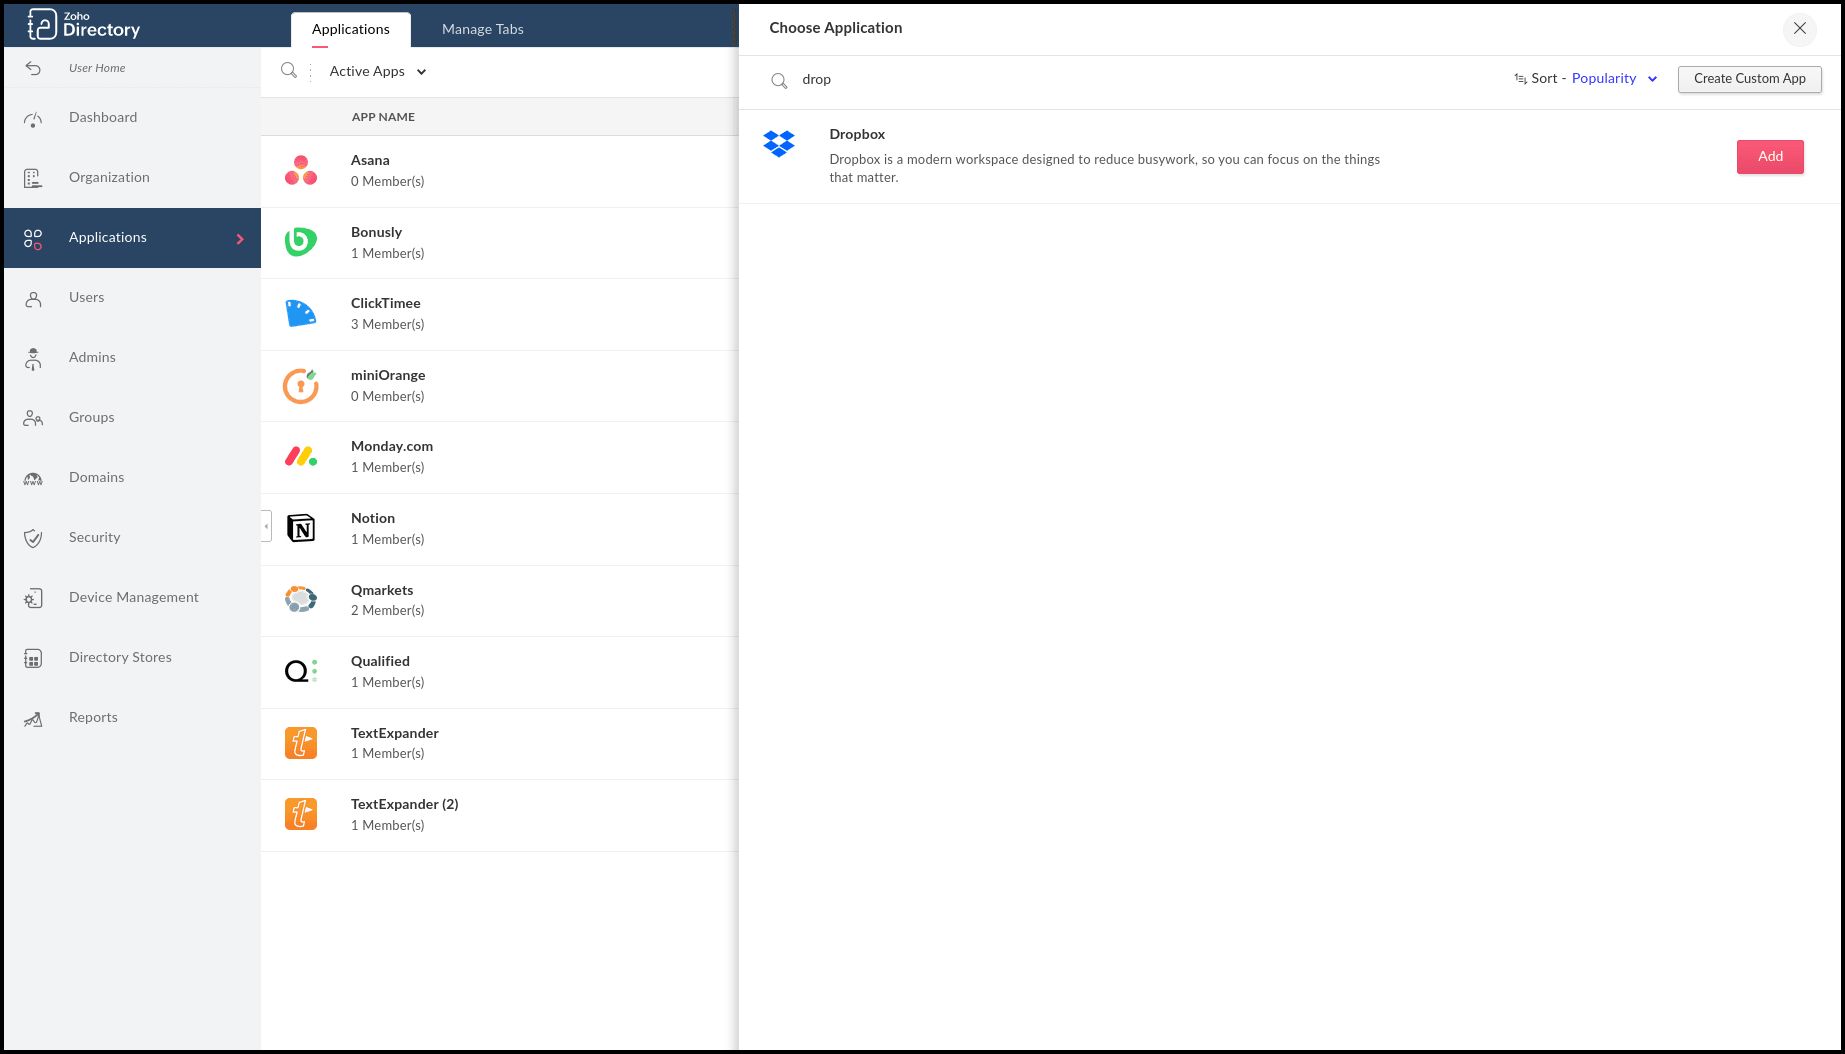The height and width of the screenshot is (1054, 1845).
Task: Expand the Applications sidebar submenu arrow
Action: pyautogui.click(x=240, y=238)
